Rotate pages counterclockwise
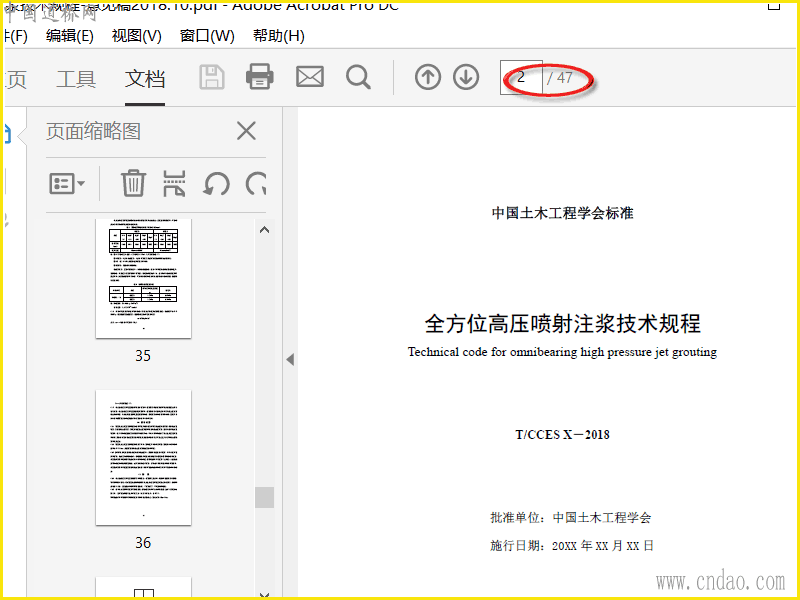This screenshot has width=800, height=600. tap(216, 184)
